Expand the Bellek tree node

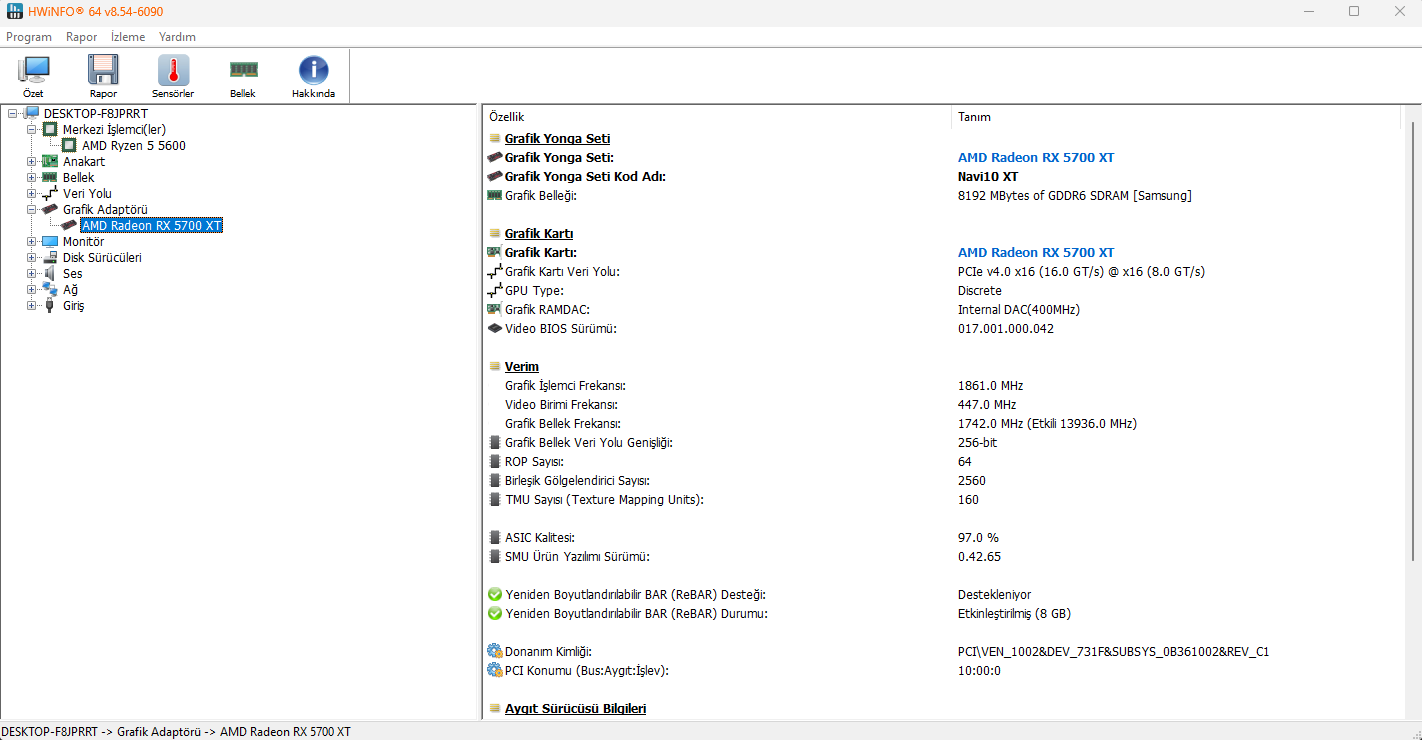32,177
